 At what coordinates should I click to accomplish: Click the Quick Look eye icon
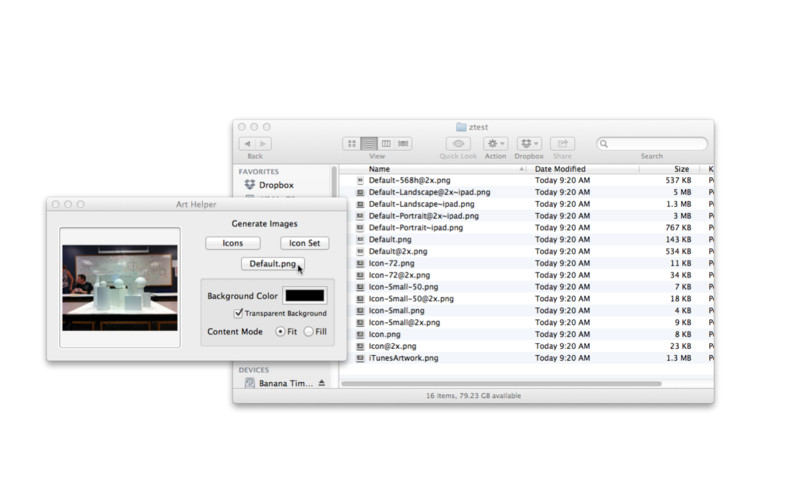click(458, 144)
